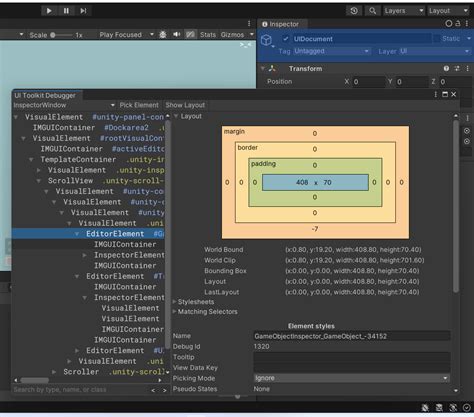Screen dimensions: 474x417
Task: Mute audio with the speaker icon
Action: pos(176,35)
